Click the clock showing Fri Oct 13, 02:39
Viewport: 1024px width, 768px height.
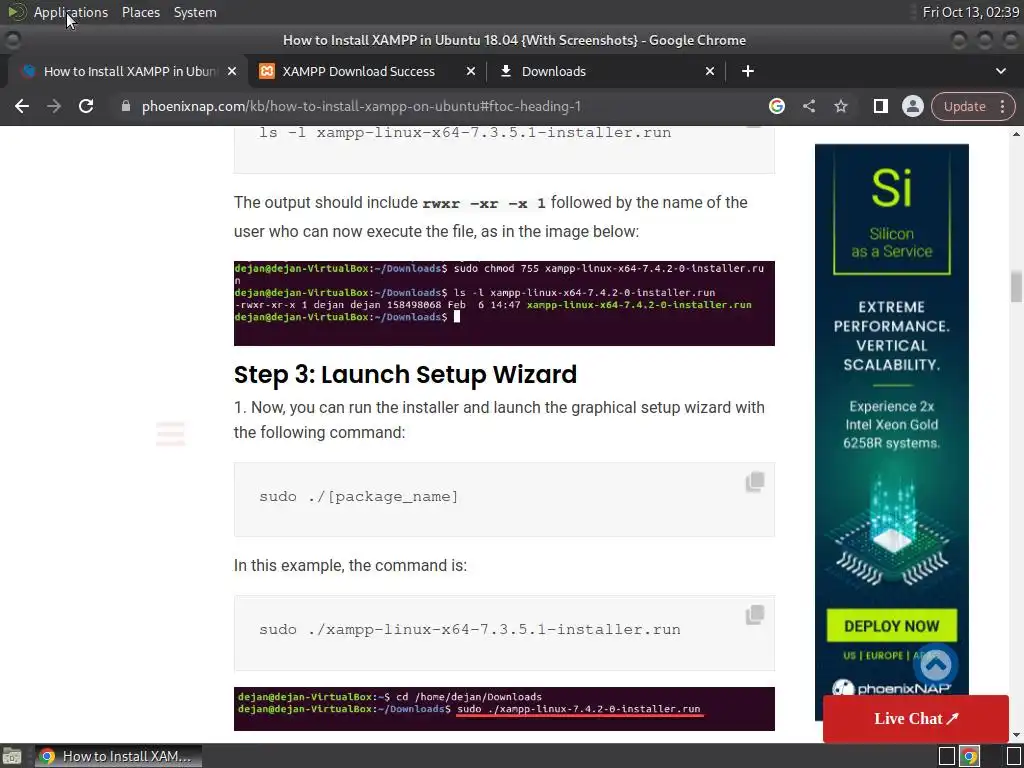(970, 12)
